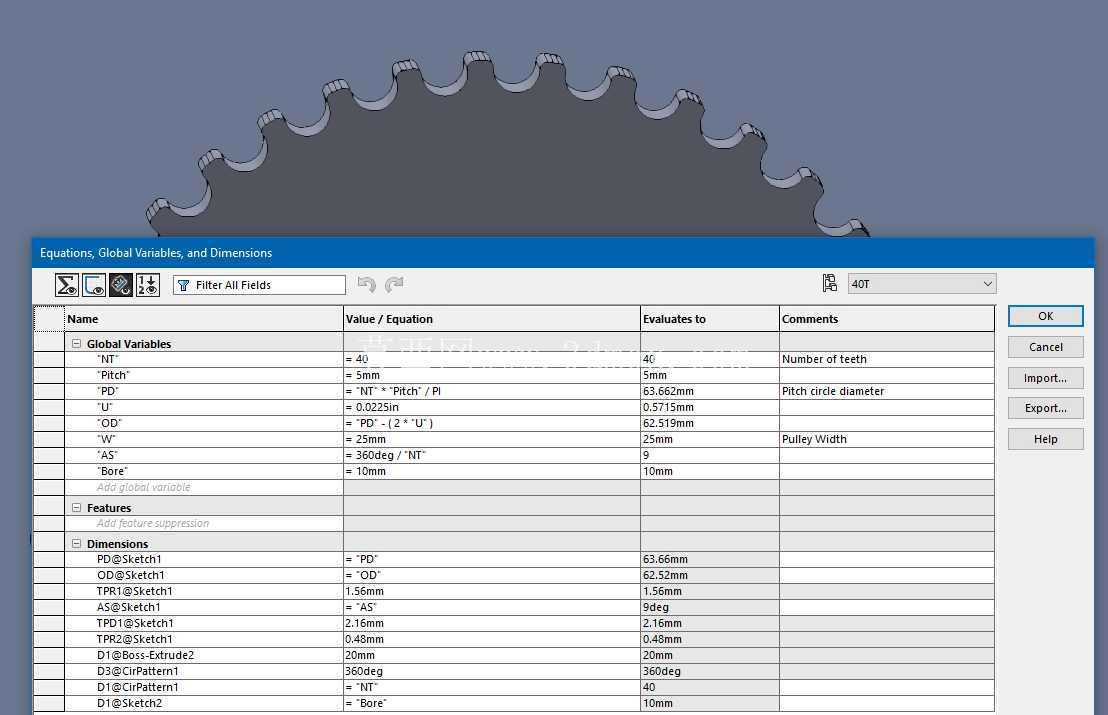The image size is (1108, 715).
Task: Click the Number of teeth comment
Action: tap(824, 359)
